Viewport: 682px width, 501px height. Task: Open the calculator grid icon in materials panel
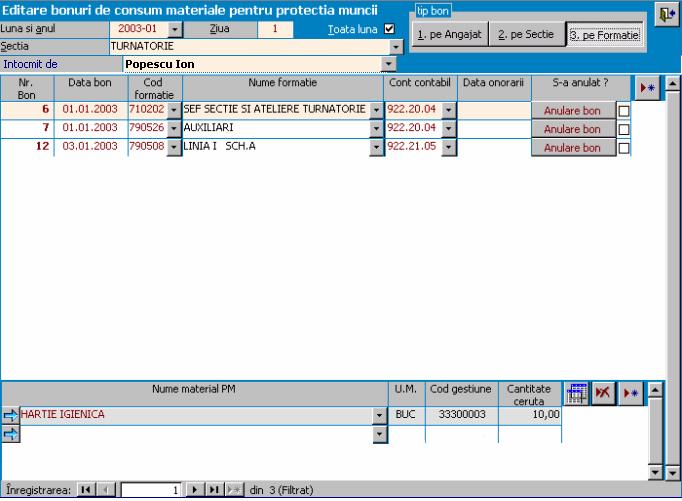575,393
